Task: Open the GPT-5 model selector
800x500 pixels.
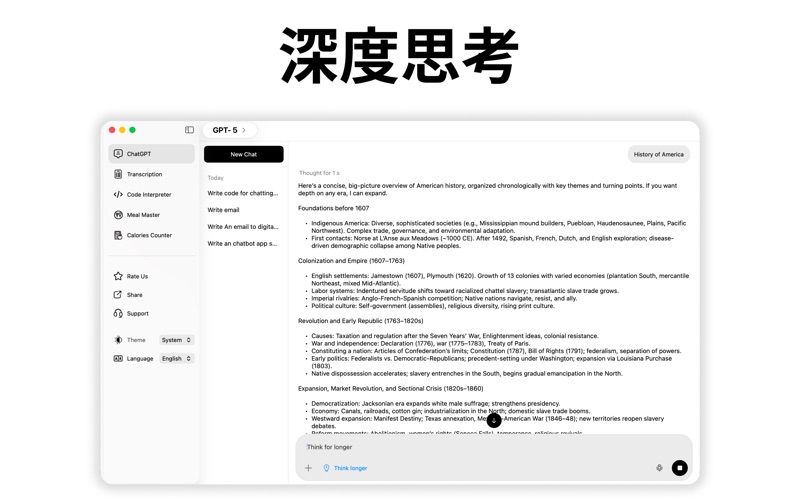Action: pos(230,130)
